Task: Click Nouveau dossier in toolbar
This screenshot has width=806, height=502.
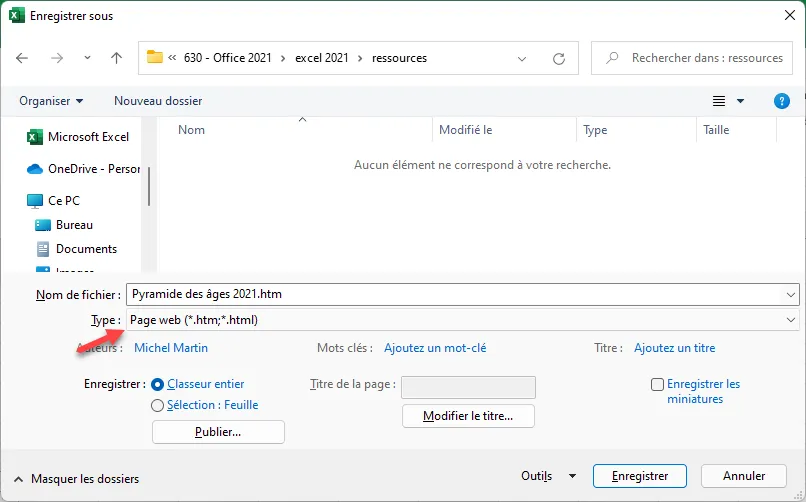Action: point(158,101)
